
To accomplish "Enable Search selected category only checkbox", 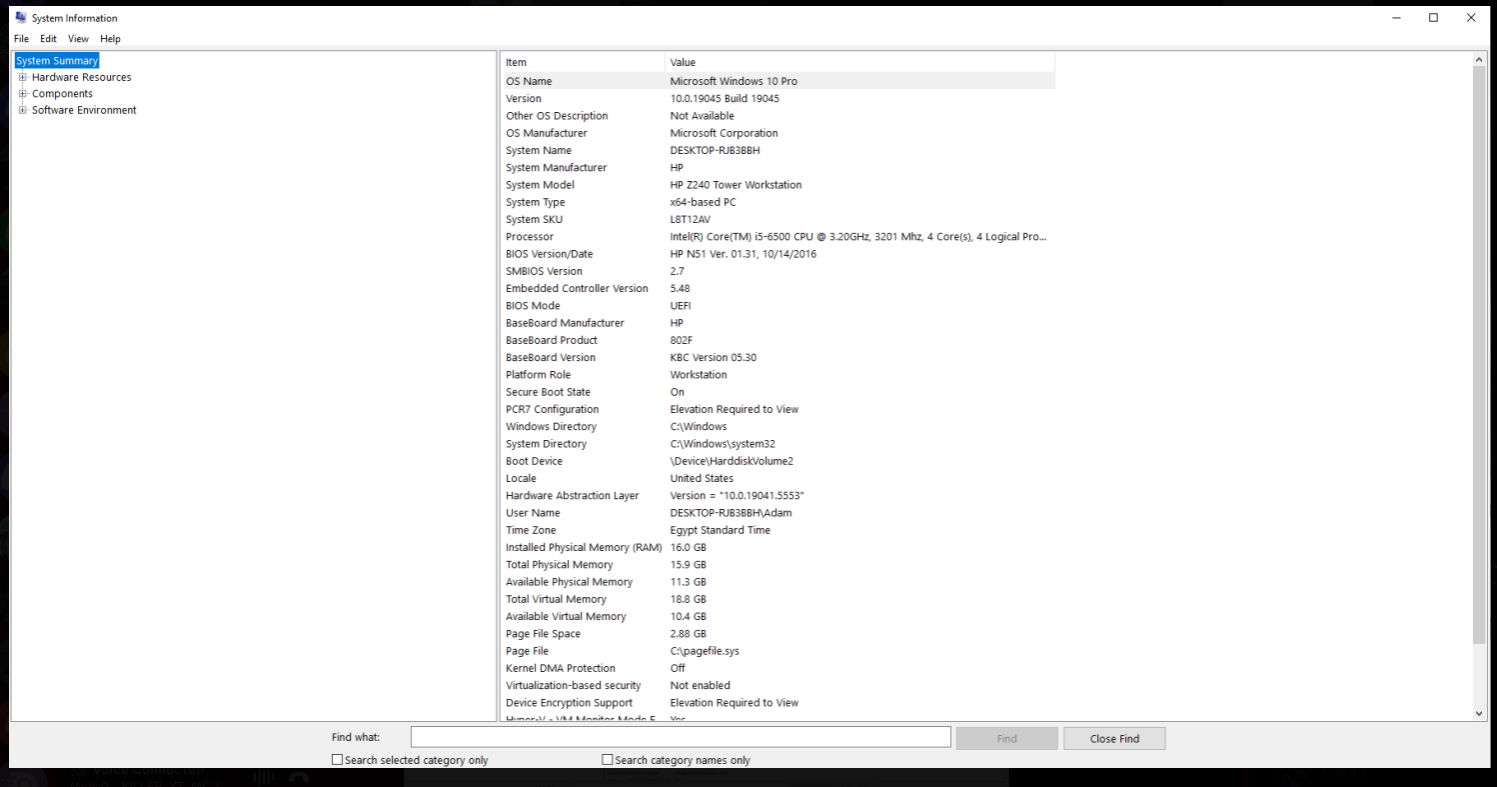I will tap(337, 760).
